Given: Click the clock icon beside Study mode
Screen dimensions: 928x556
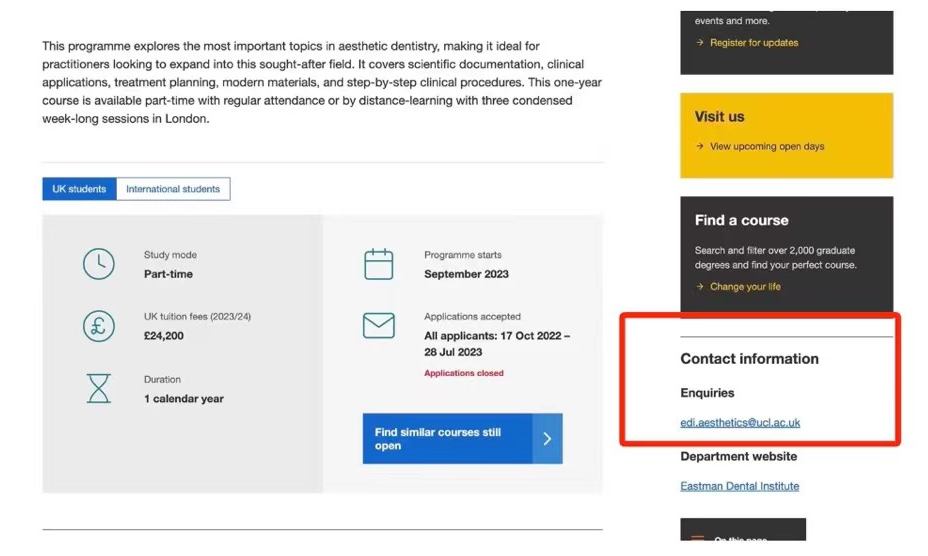Looking at the screenshot, I should pos(98,264).
